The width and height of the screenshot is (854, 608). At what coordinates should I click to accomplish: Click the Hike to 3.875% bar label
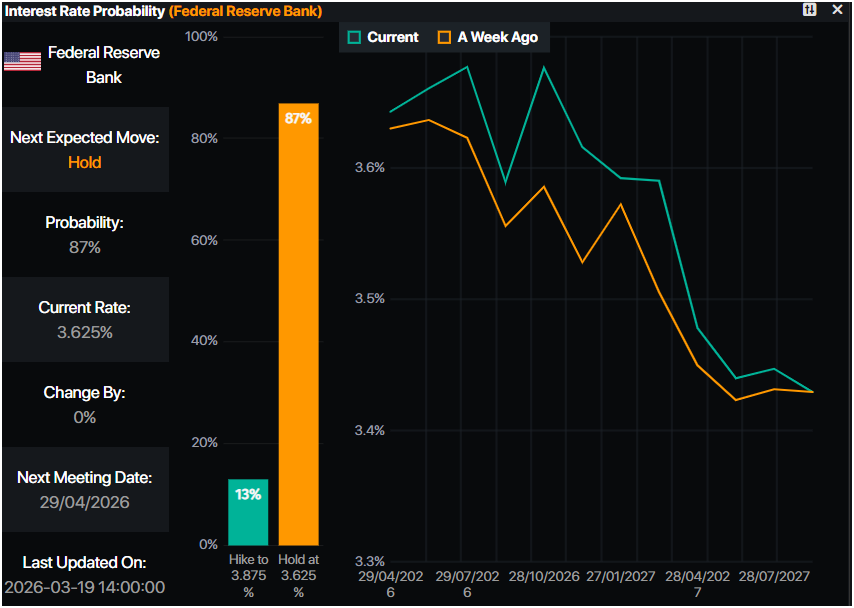click(x=248, y=575)
